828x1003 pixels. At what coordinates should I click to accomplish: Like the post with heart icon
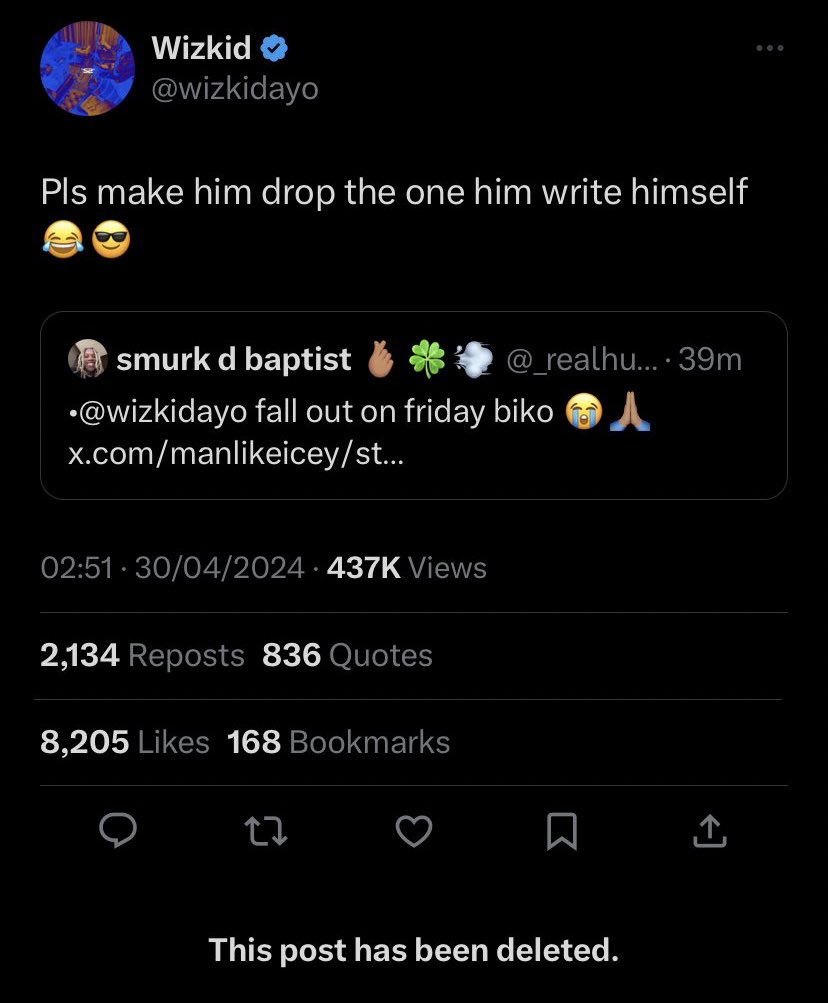coord(414,830)
